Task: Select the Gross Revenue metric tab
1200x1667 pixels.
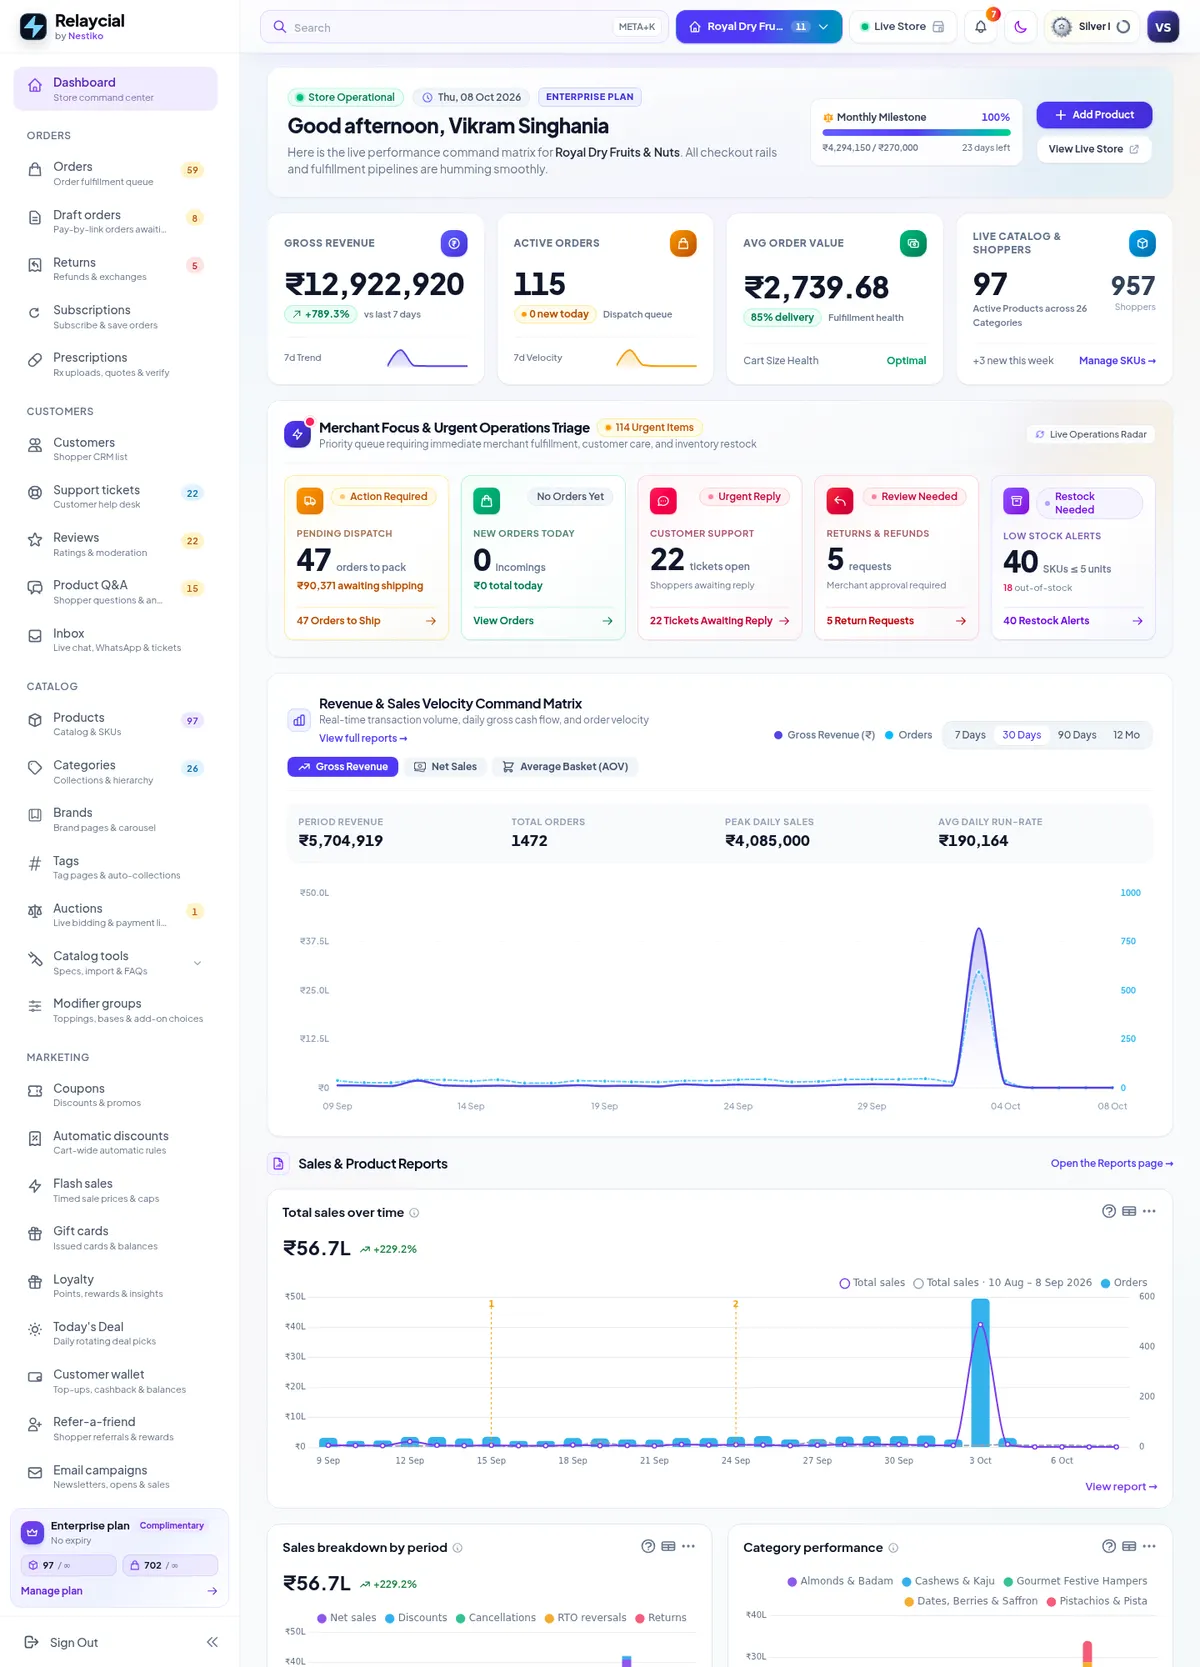Action: (x=342, y=767)
